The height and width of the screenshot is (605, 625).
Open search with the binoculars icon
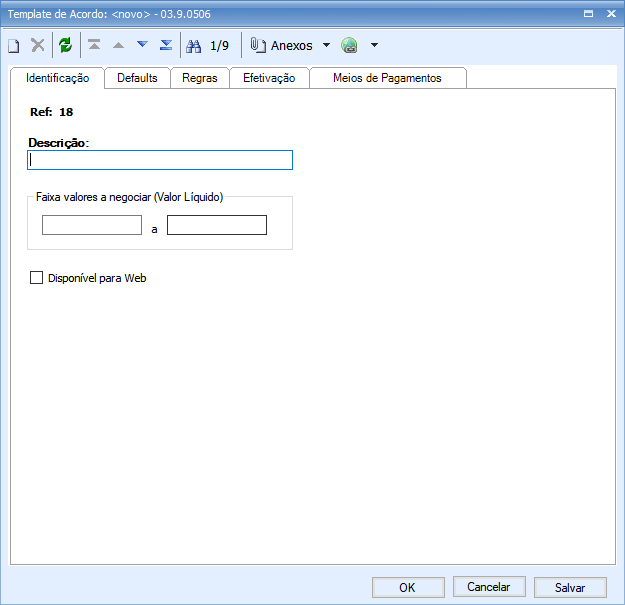(194, 46)
